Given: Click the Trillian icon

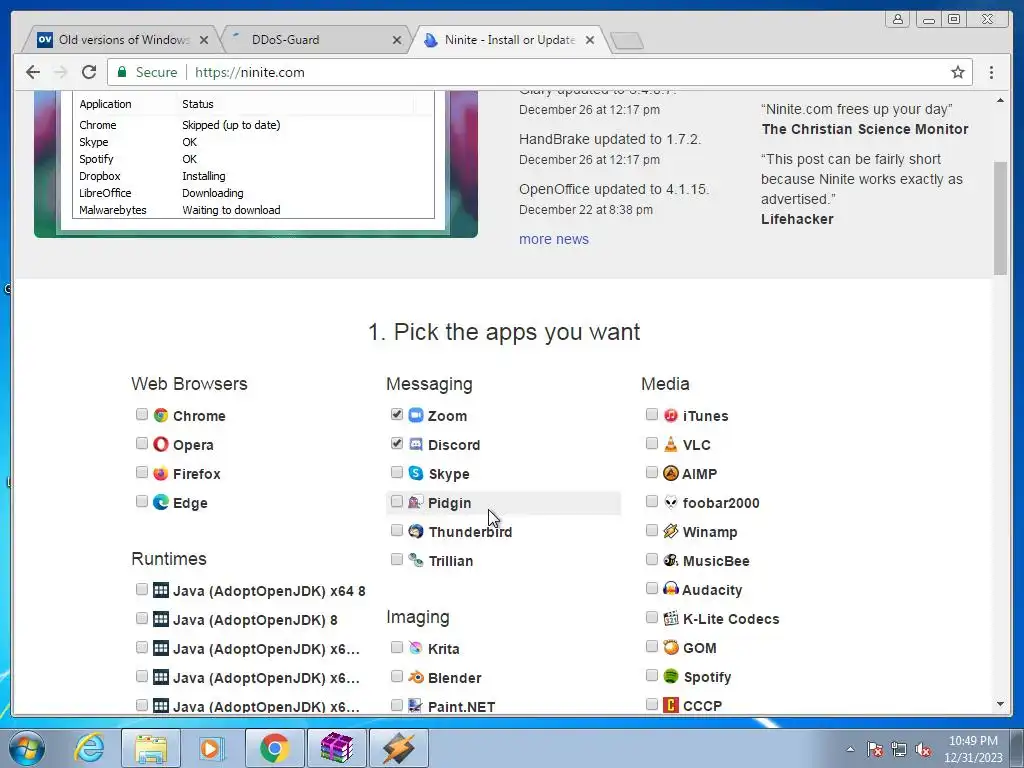Looking at the screenshot, I should (x=416, y=560).
